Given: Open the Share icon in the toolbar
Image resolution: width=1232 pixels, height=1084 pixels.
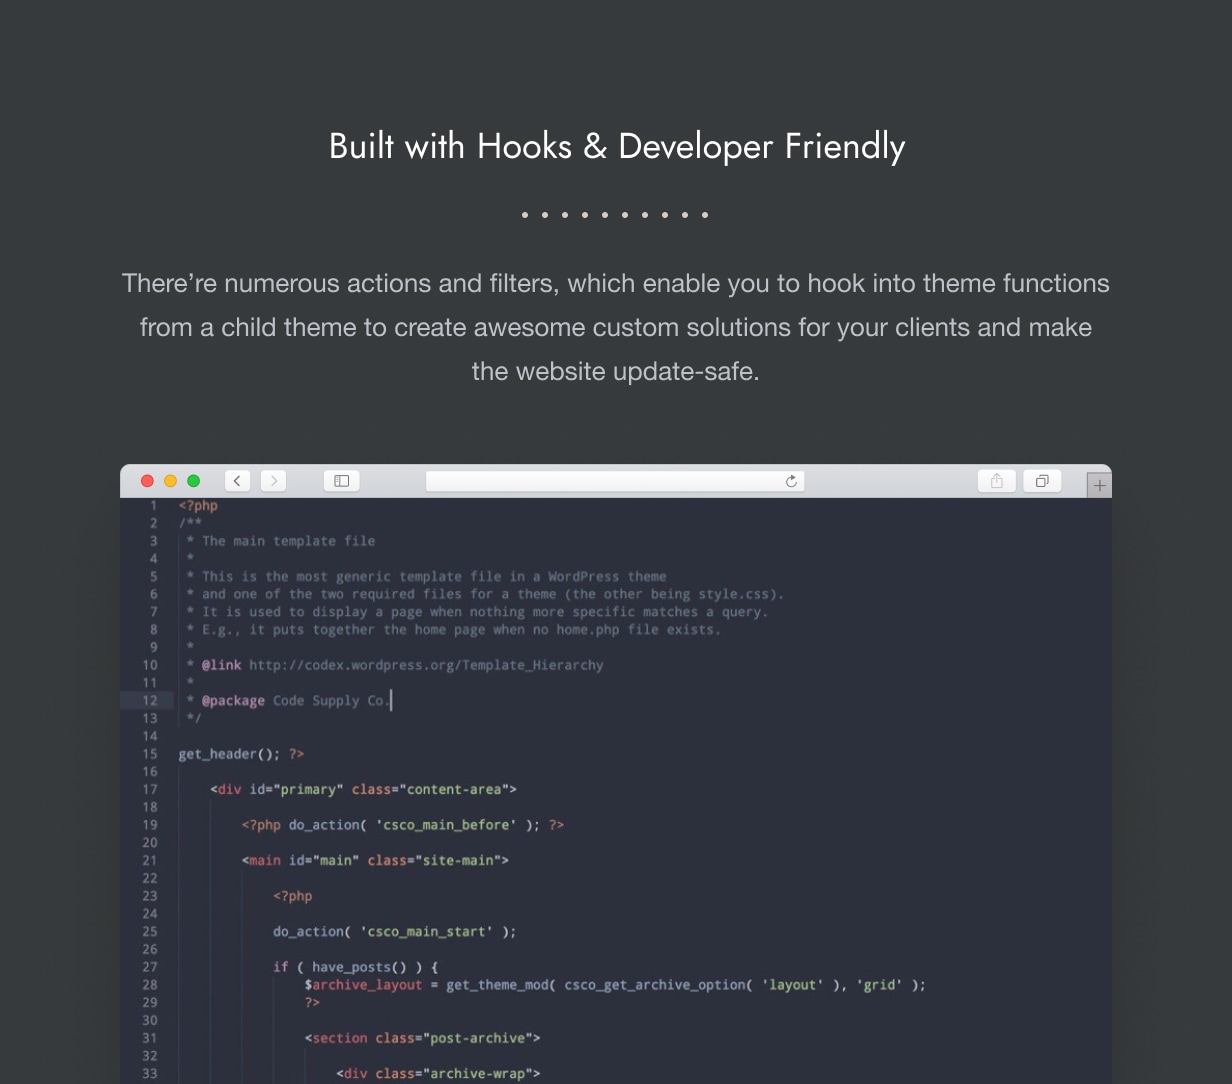Looking at the screenshot, I should [x=996, y=481].
